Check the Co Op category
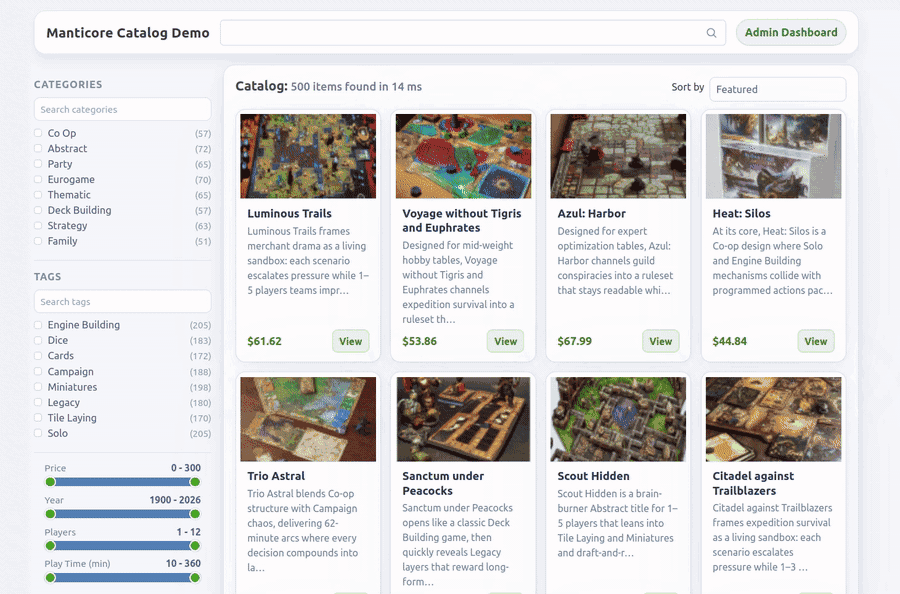Screen dimensions: 900x594 click(38, 133)
